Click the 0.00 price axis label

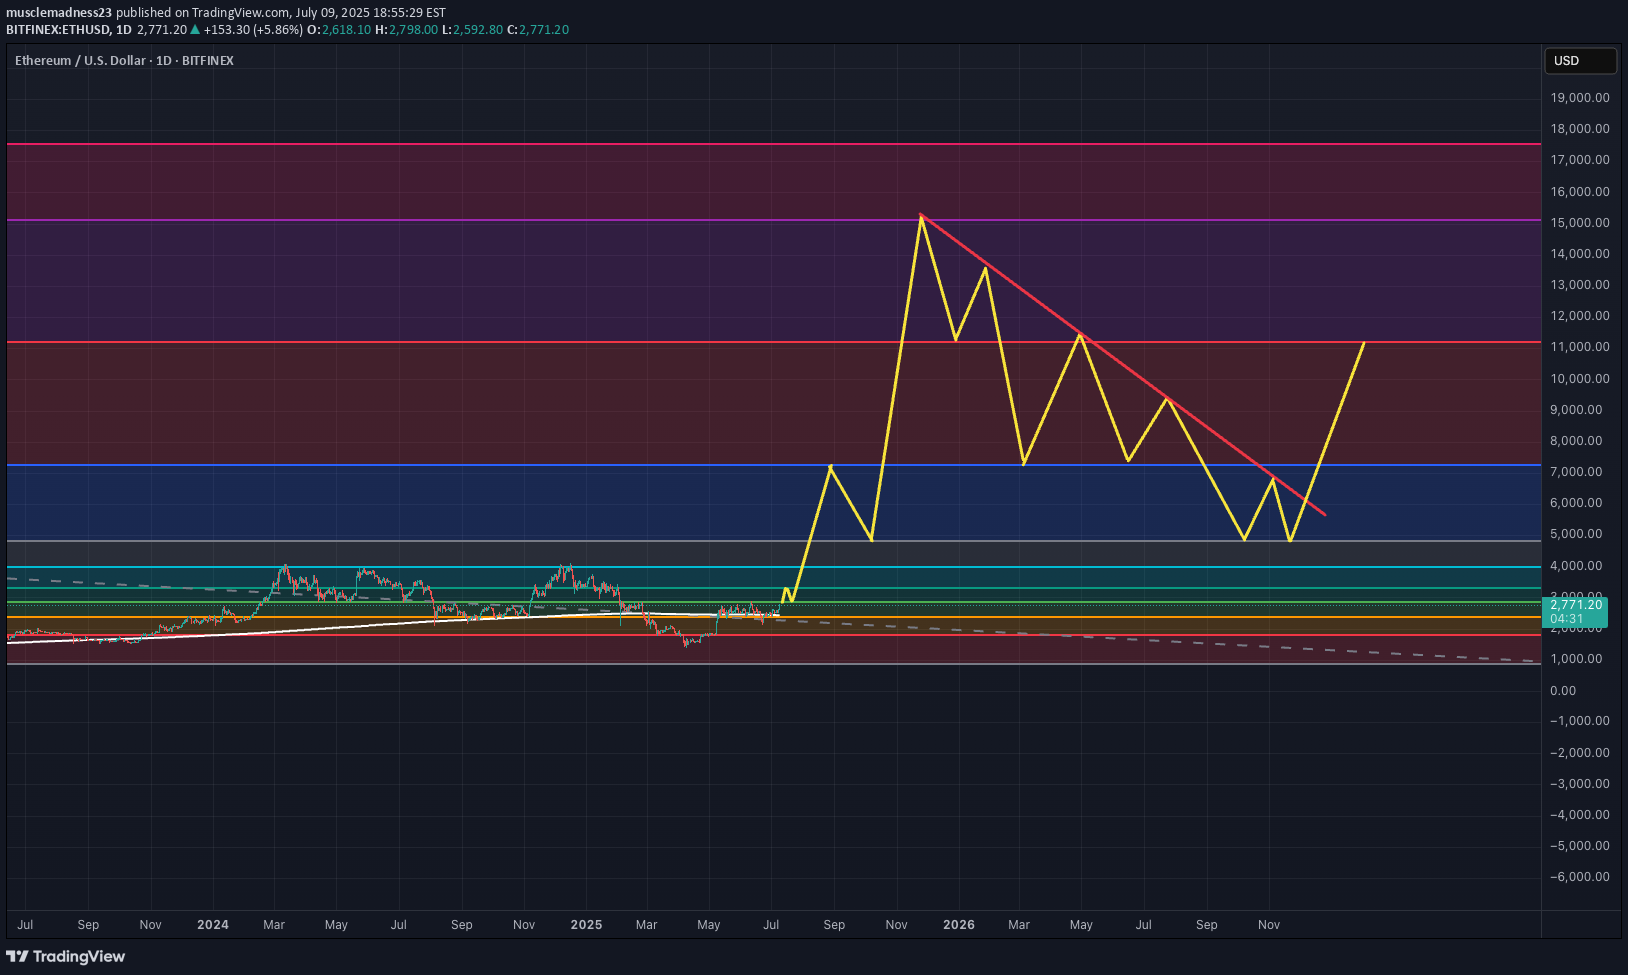click(x=1563, y=691)
